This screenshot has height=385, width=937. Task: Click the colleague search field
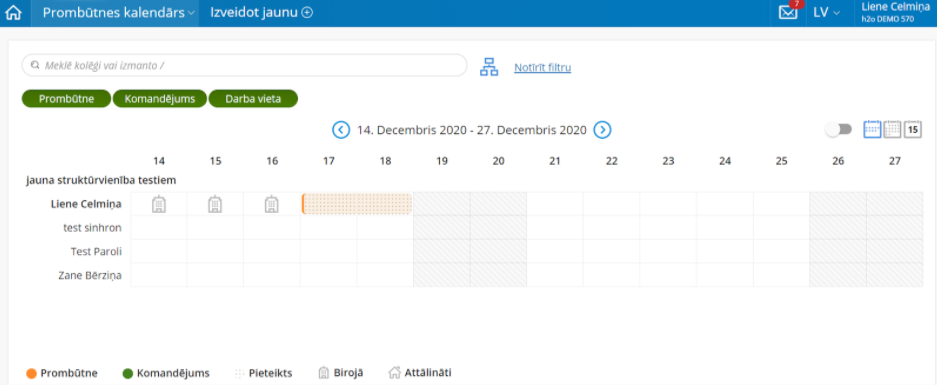point(244,65)
